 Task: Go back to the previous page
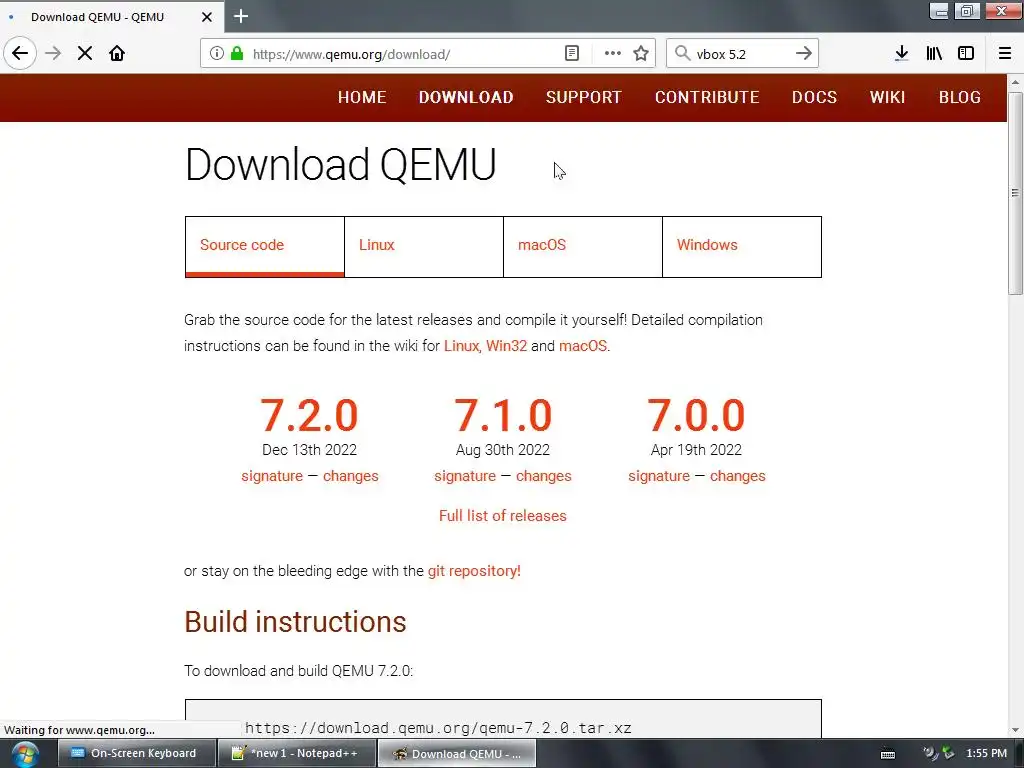click(x=20, y=54)
